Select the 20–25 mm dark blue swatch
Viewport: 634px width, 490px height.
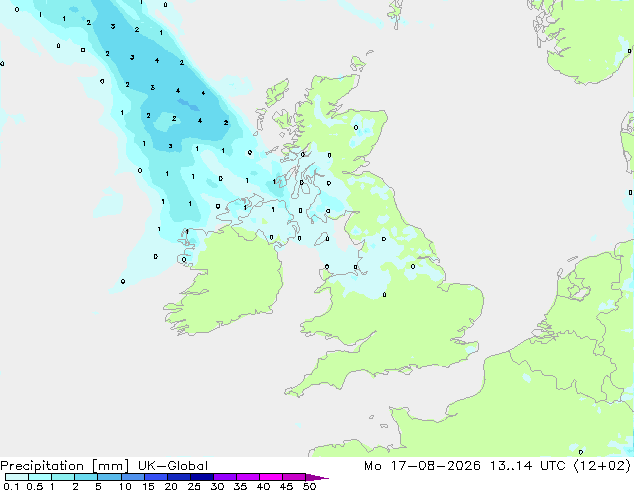(179, 477)
